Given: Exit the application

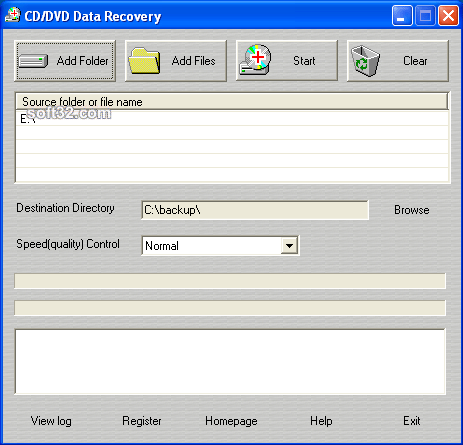Looking at the screenshot, I should (412, 421).
